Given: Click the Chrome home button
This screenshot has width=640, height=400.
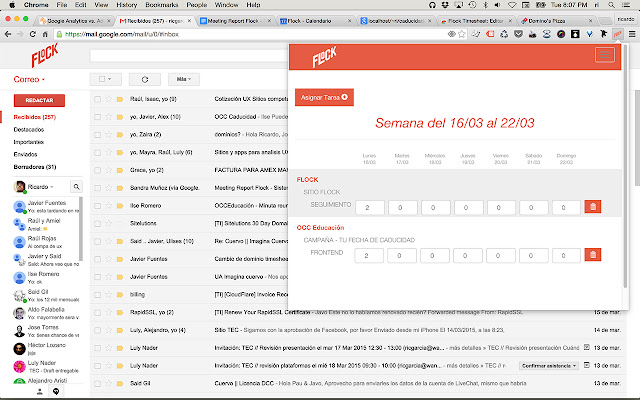Looking at the screenshot, I should coord(45,34).
